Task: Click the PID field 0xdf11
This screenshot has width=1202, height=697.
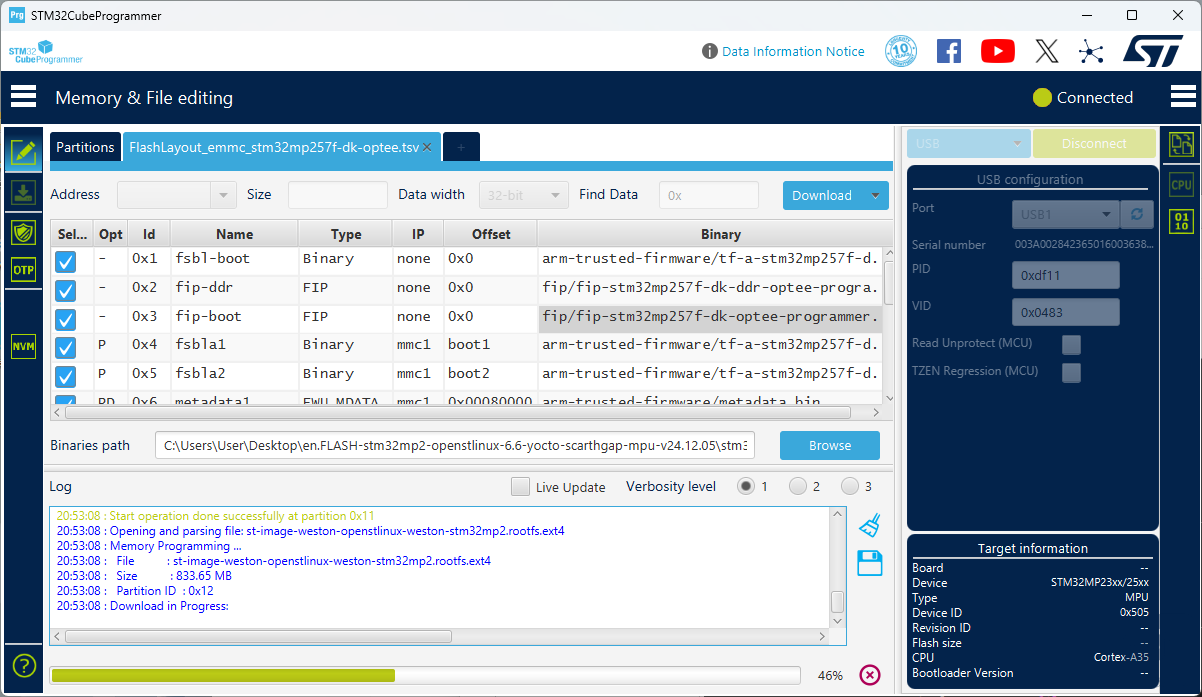Action: (x=1066, y=275)
